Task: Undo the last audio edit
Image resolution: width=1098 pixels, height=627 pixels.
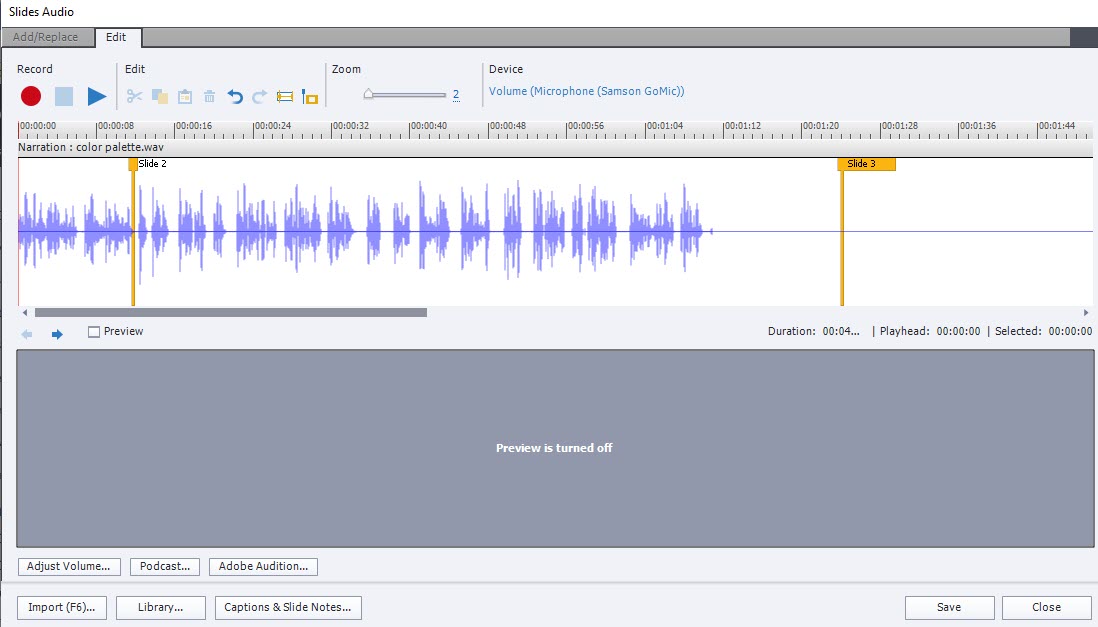Action: click(235, 97)
